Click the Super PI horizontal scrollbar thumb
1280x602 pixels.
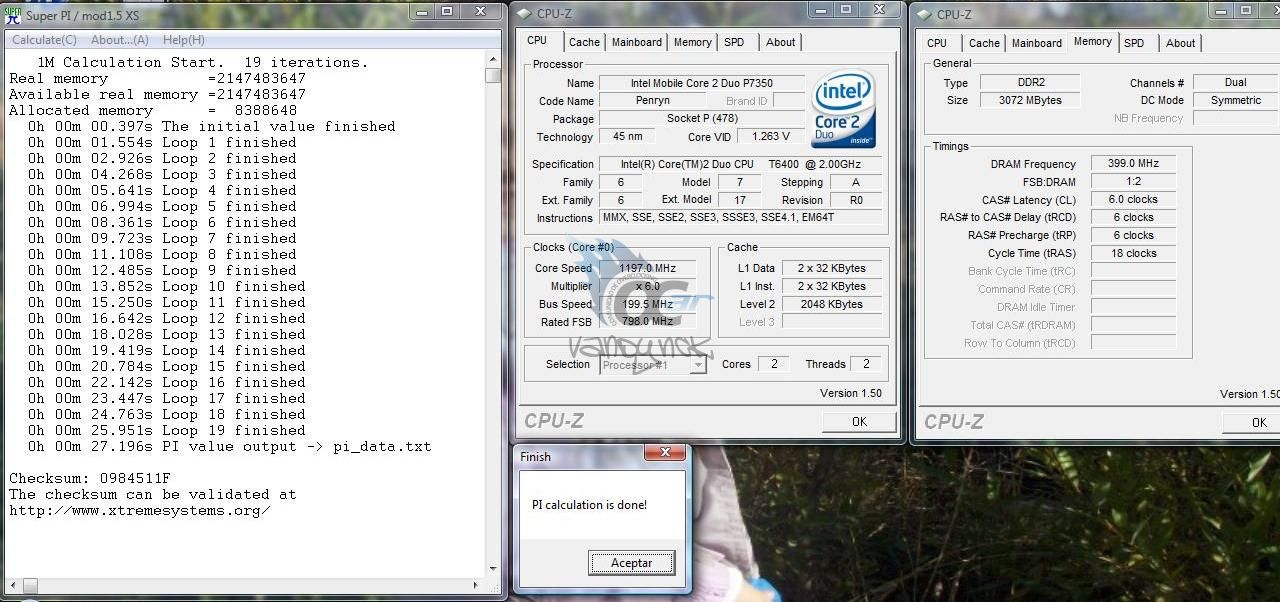[x=28, y=585]
